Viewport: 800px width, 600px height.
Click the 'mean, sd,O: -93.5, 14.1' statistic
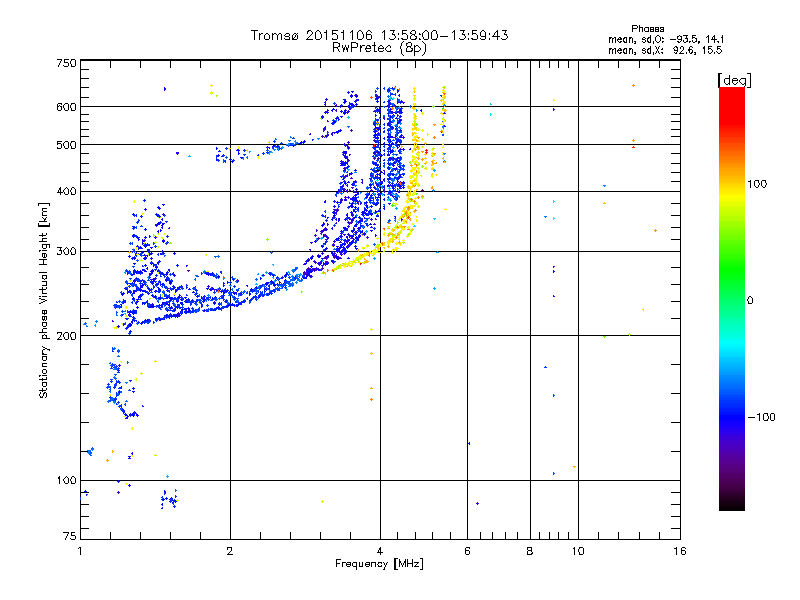pos(666,39)
